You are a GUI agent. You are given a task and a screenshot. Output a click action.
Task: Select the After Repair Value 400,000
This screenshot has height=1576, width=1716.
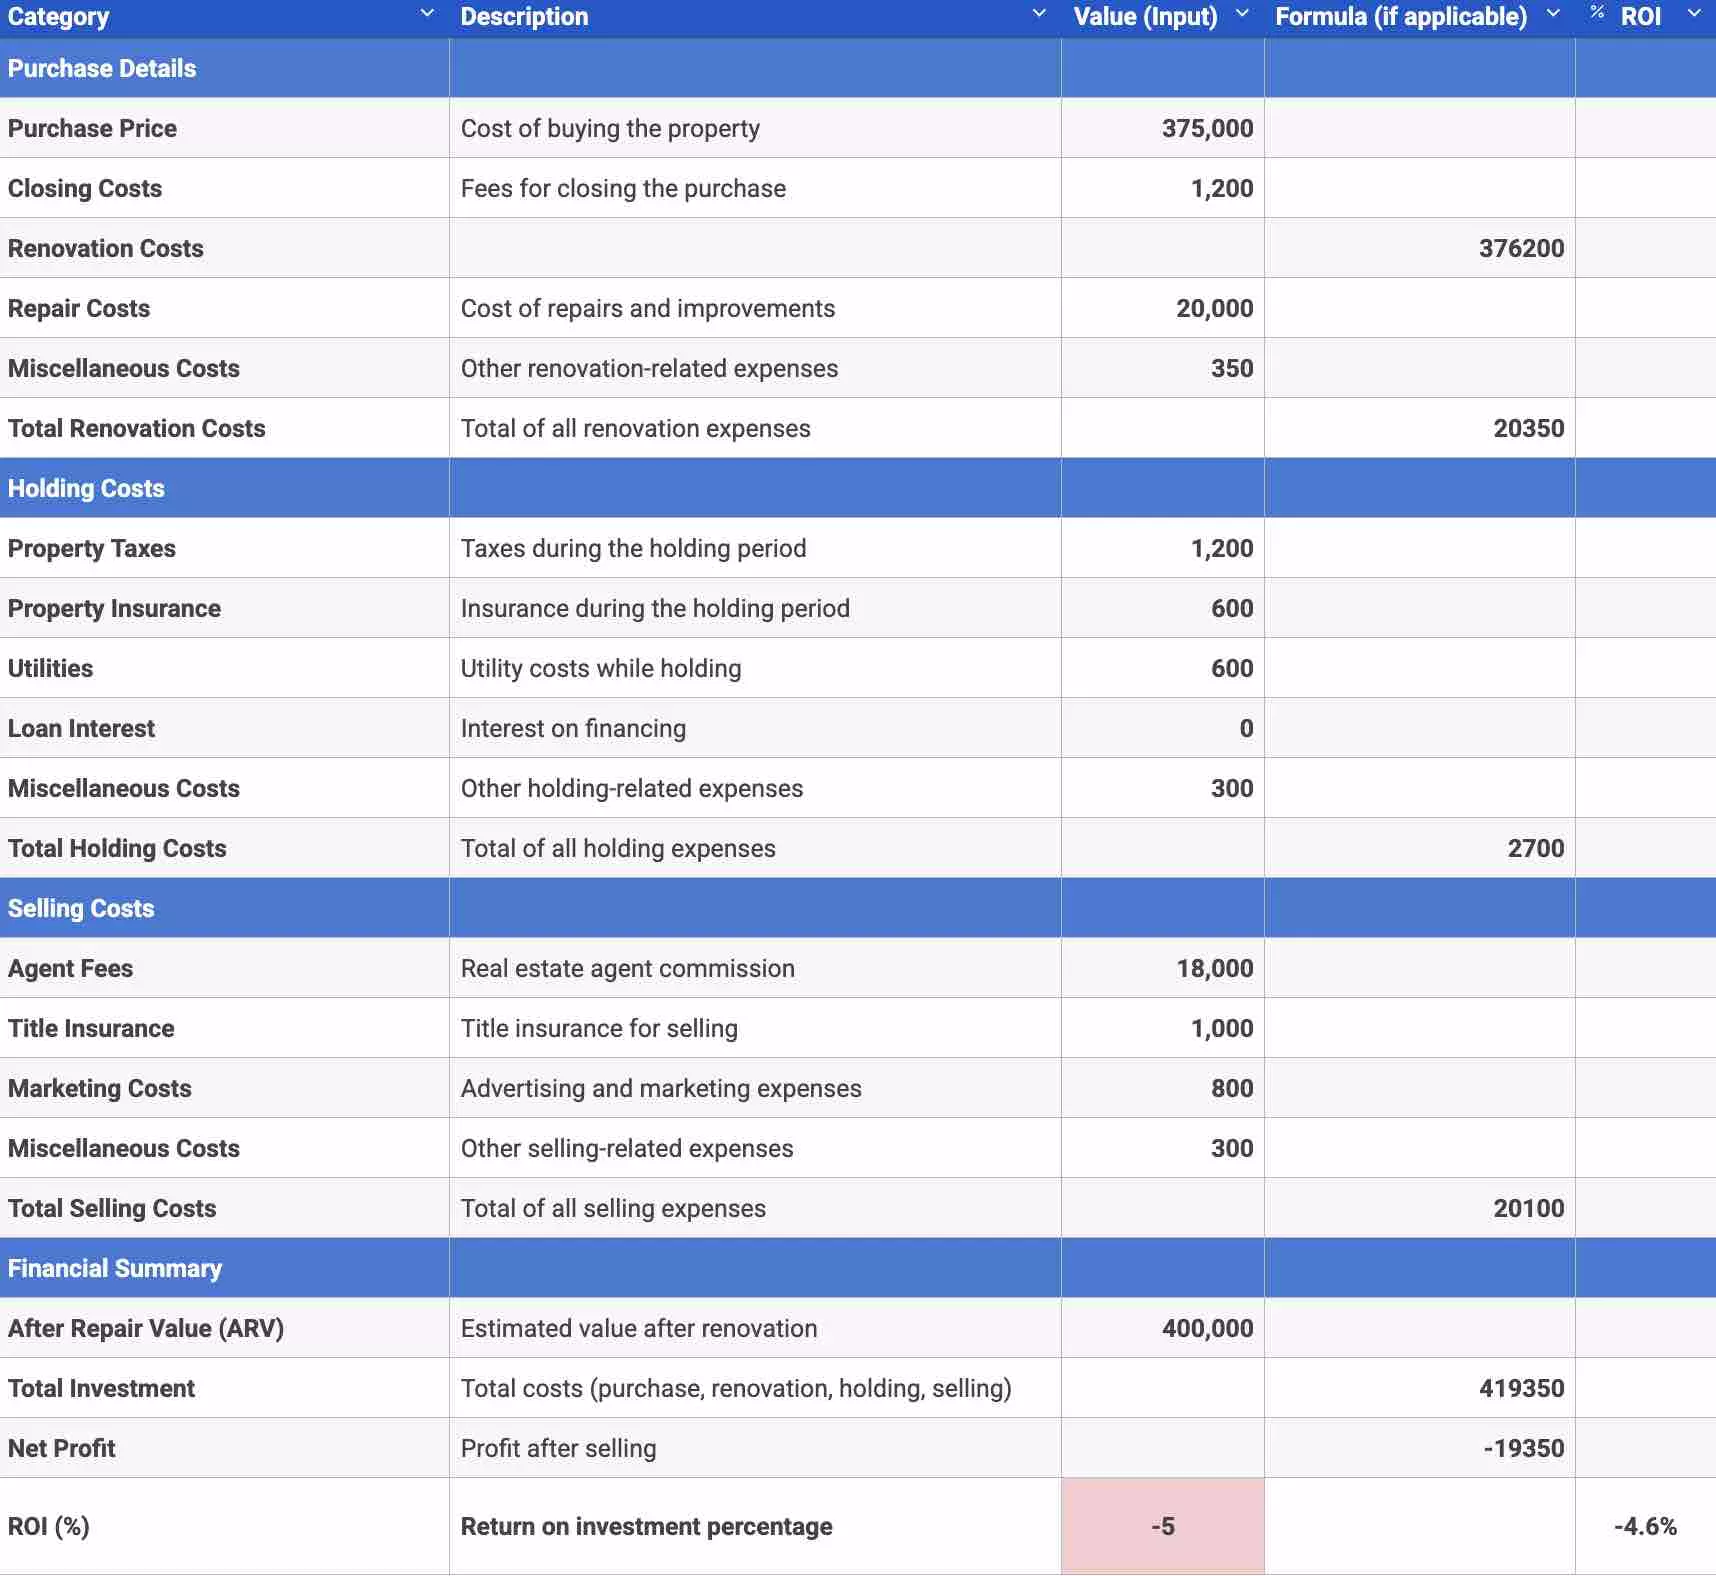1207,1328
